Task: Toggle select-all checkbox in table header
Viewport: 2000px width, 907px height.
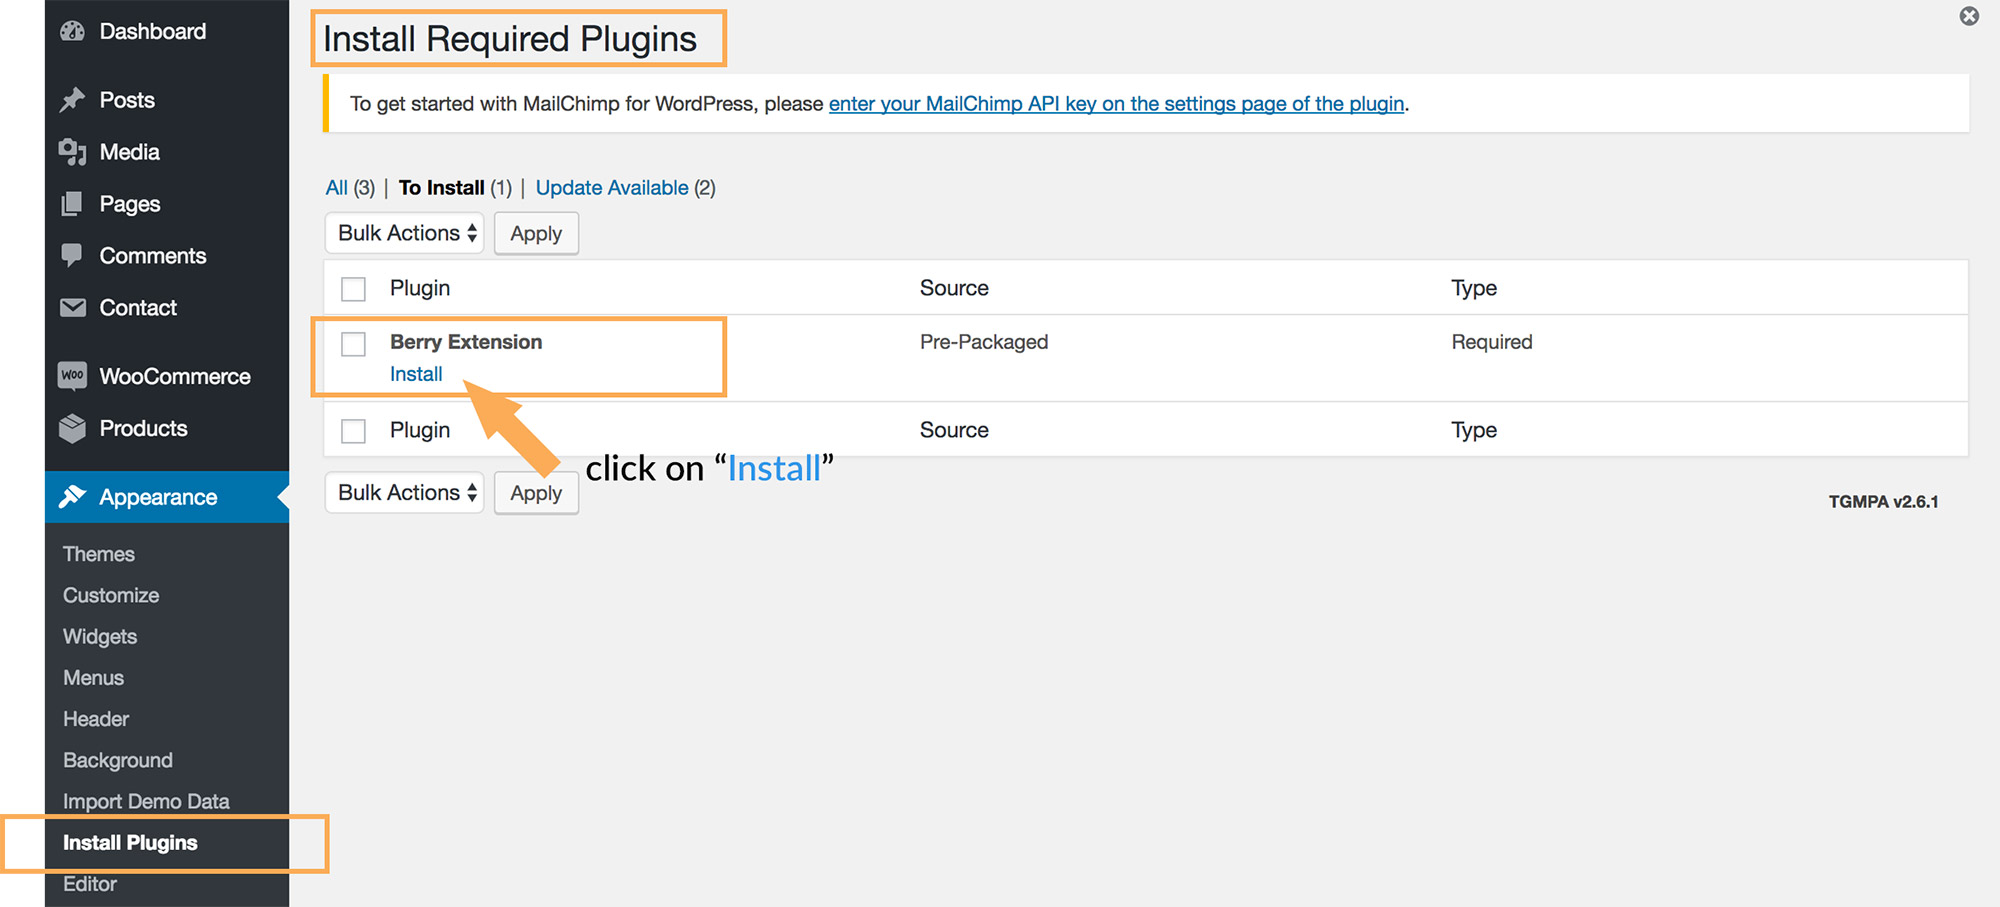Action: click(x=353, y=289)
